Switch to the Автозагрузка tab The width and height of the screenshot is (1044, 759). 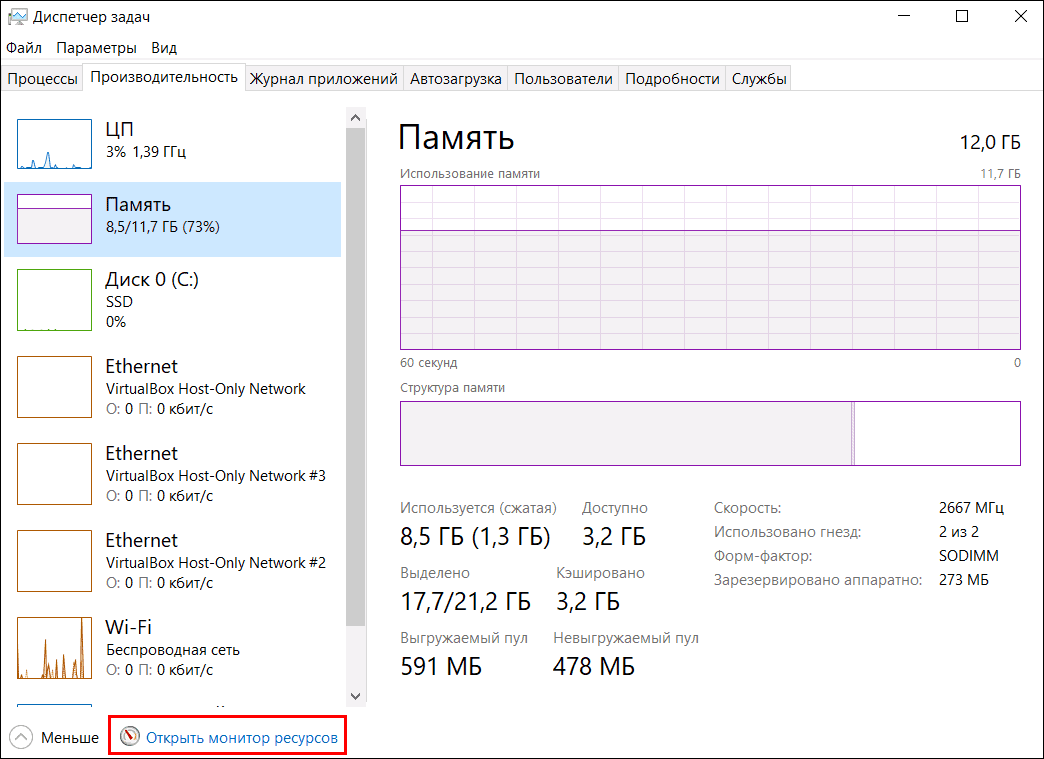click(x=456, y=79)
